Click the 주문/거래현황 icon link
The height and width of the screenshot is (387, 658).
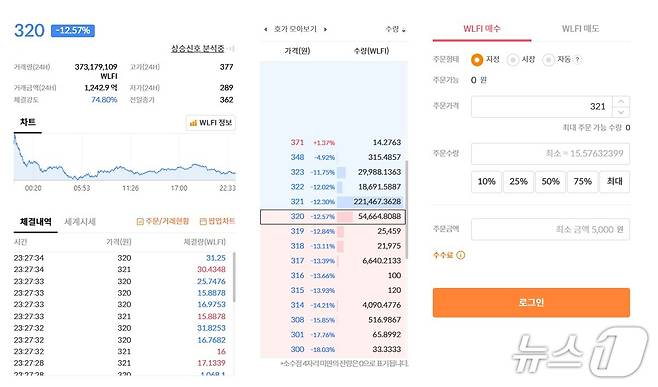[163, 221]
